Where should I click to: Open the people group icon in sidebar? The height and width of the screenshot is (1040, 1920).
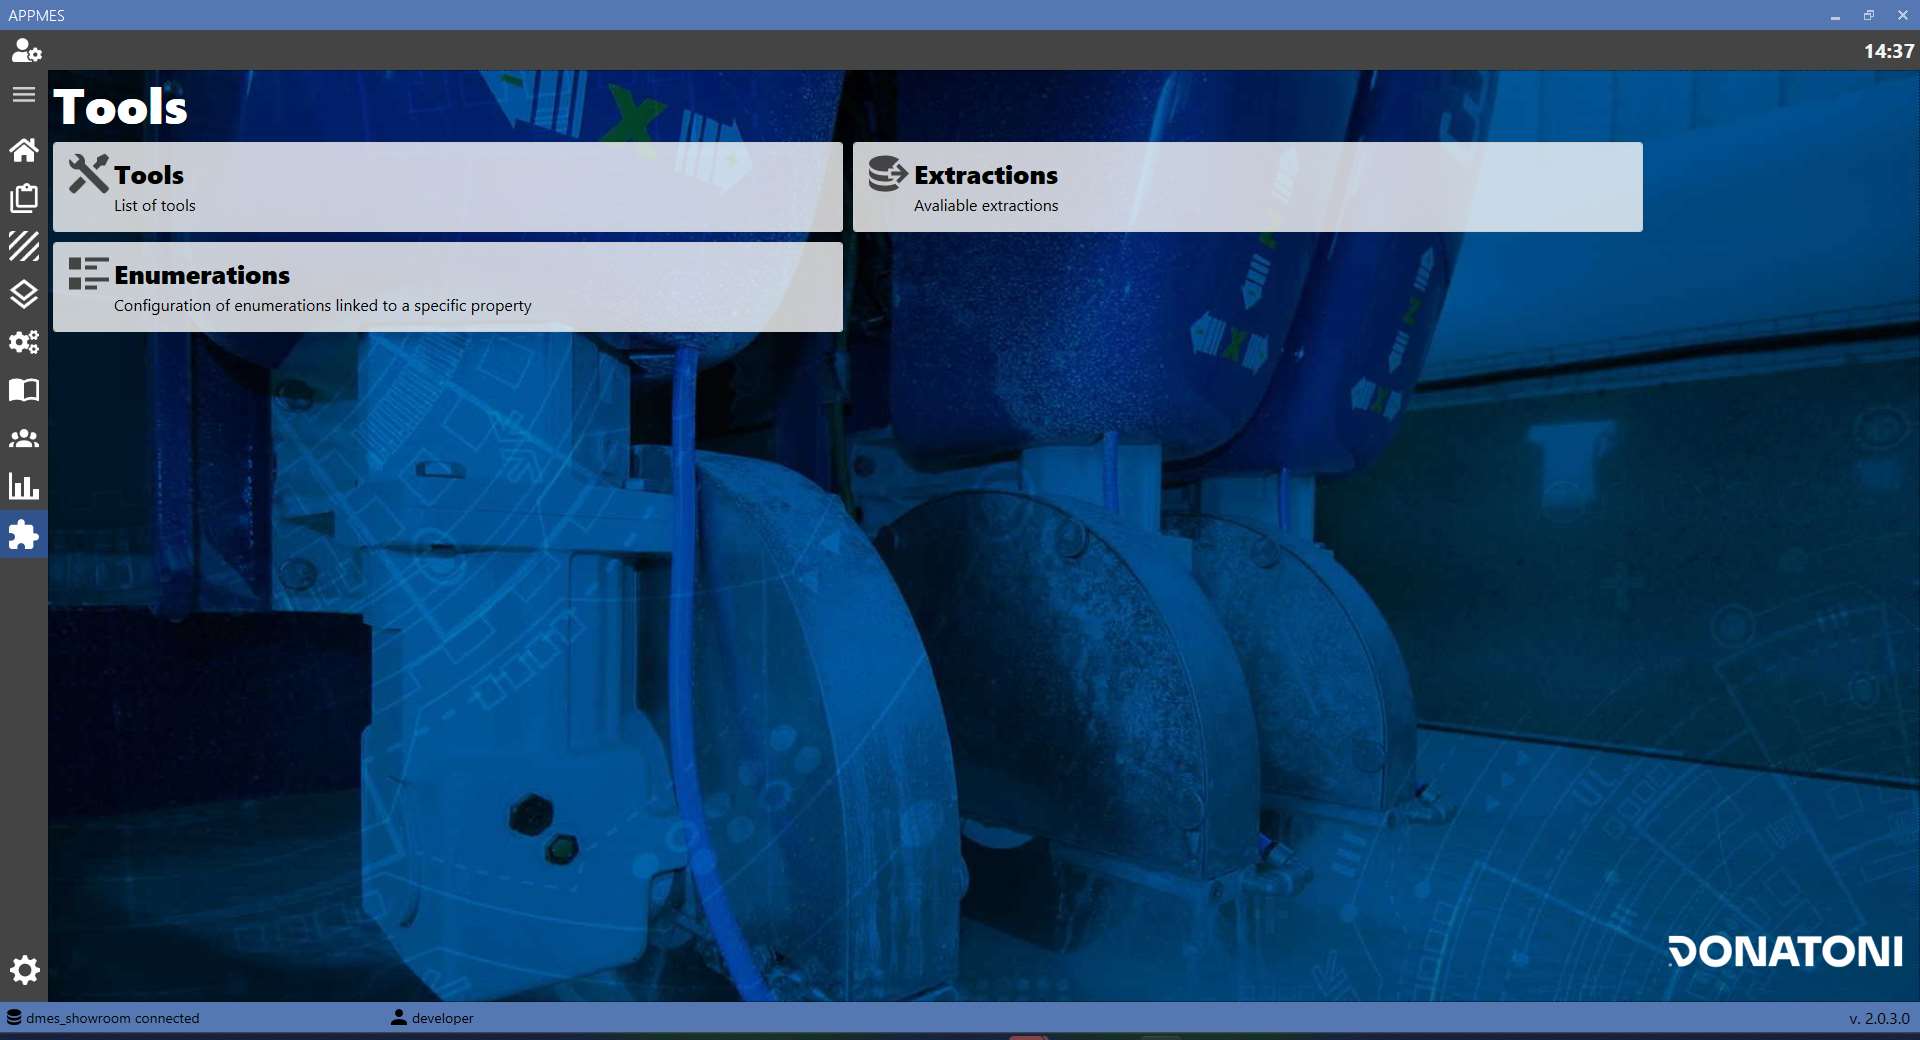pyautogui.click(x=24, y=439)
